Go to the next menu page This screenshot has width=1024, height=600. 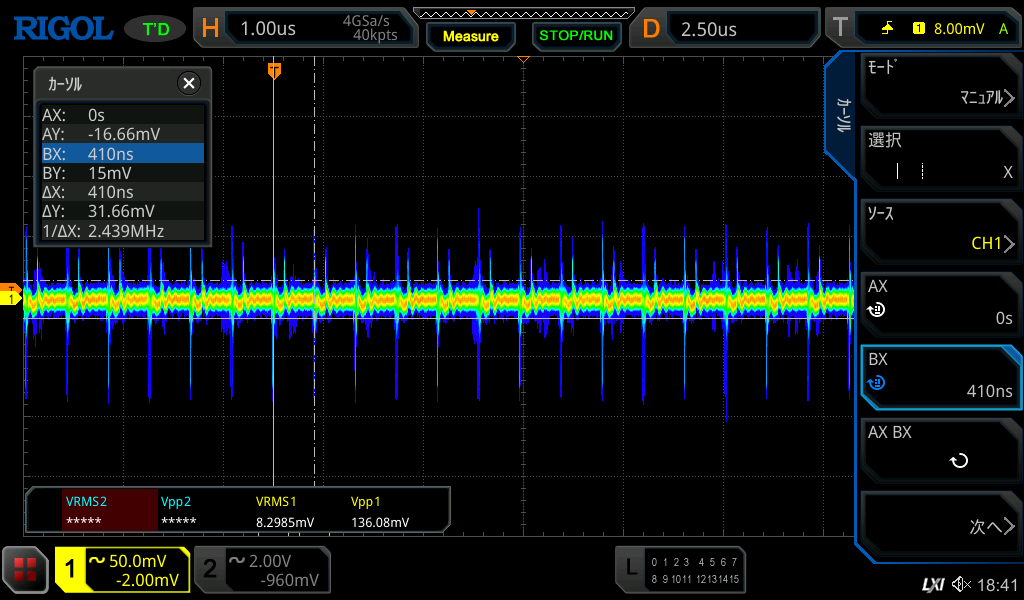tap(940, 527)
